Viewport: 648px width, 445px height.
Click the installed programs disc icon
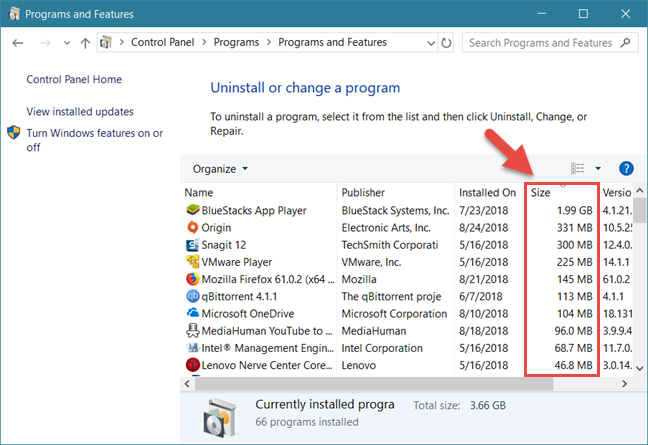(x=220, y=417)
